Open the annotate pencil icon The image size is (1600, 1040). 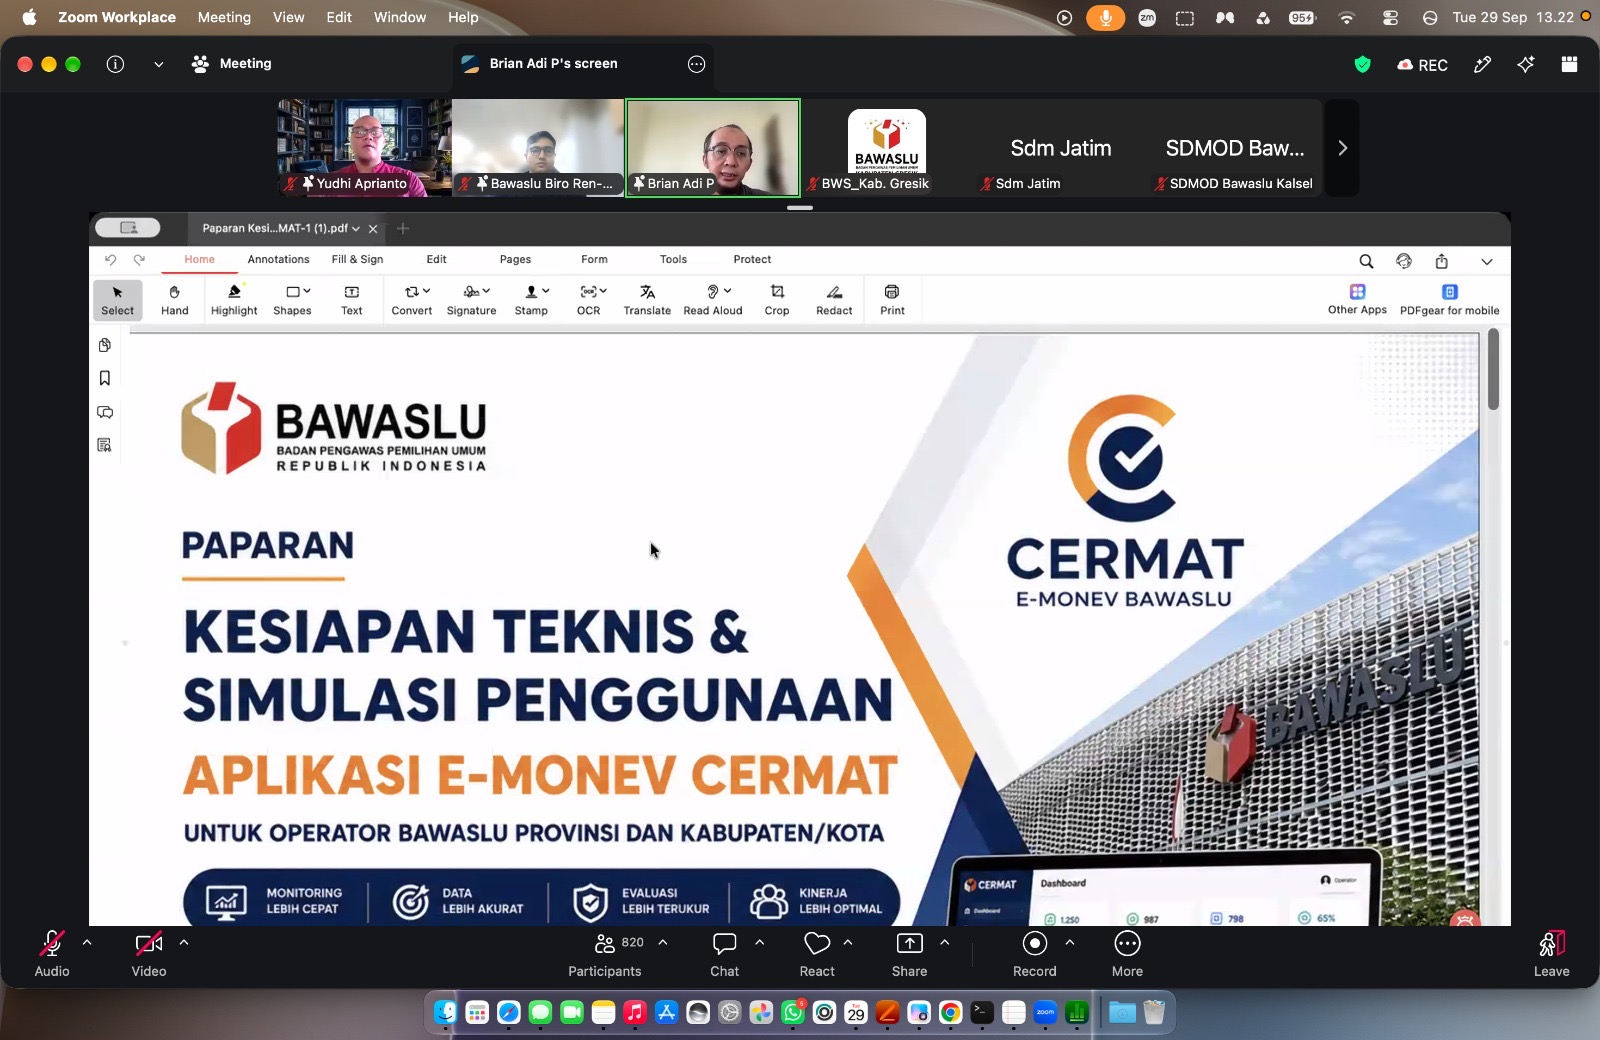pos(1483,64)
